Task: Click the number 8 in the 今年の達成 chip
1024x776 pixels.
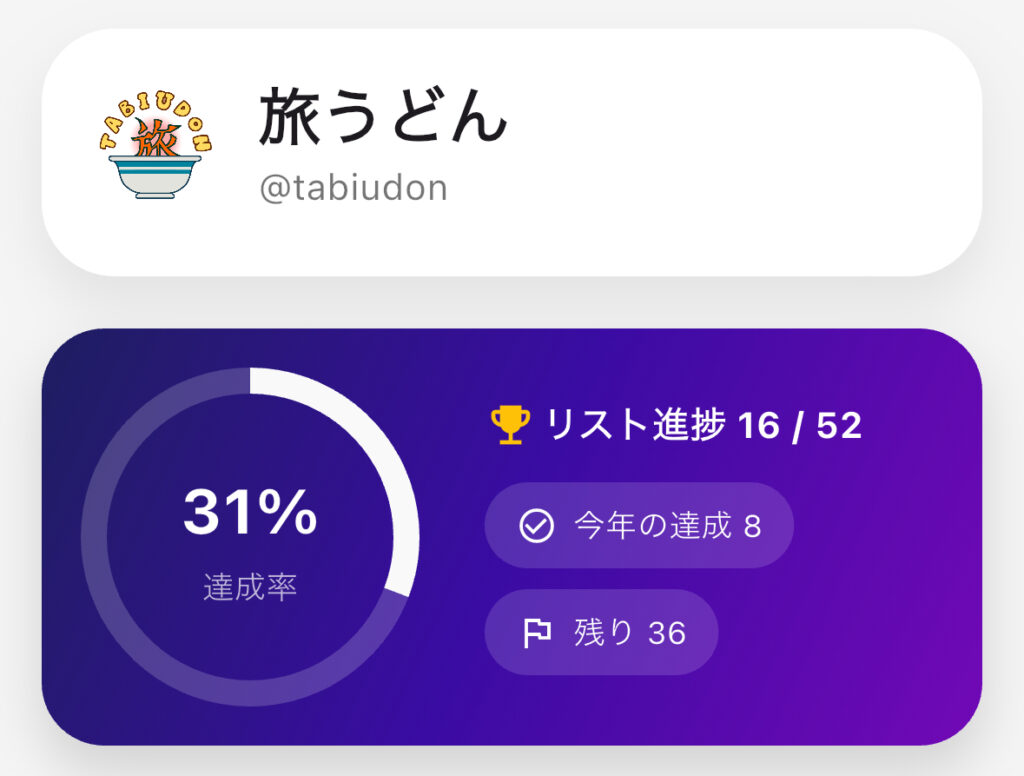Action: 753,525
